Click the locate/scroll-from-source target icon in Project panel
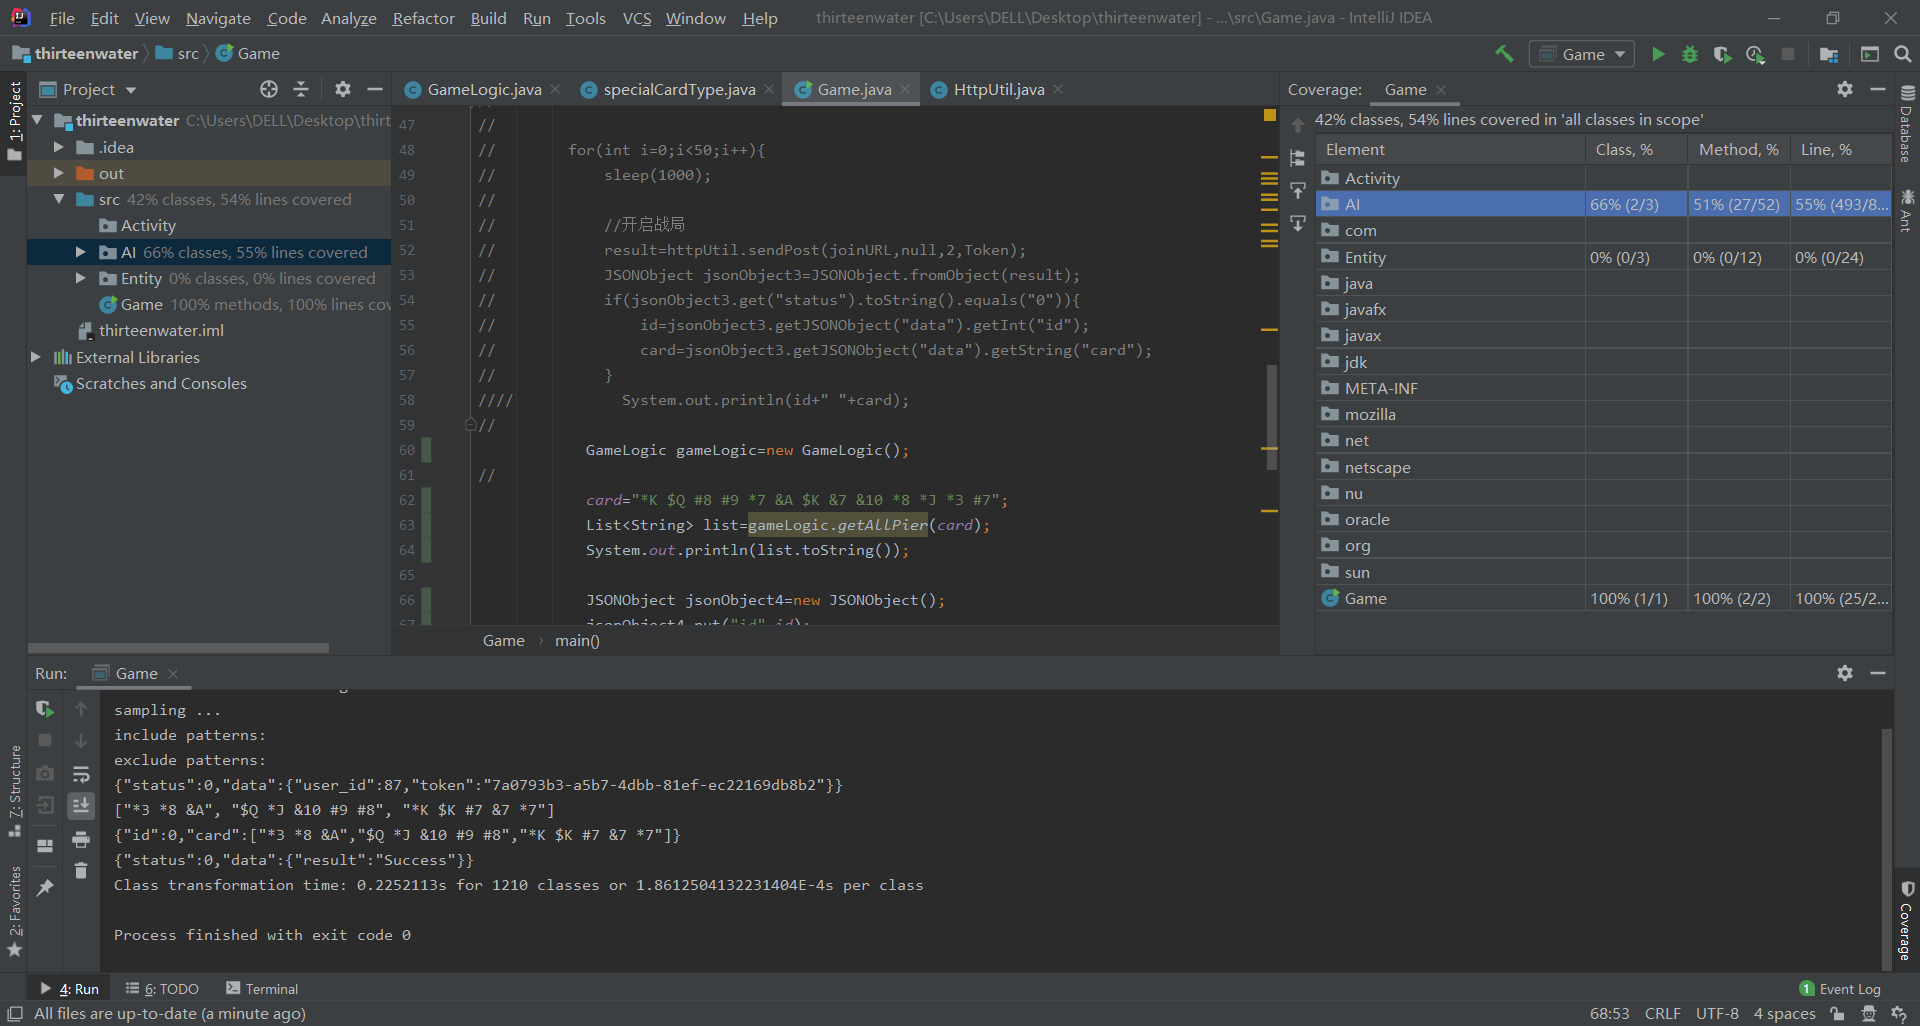The width and height of the screenshot is (1920, 1026). 269,89
